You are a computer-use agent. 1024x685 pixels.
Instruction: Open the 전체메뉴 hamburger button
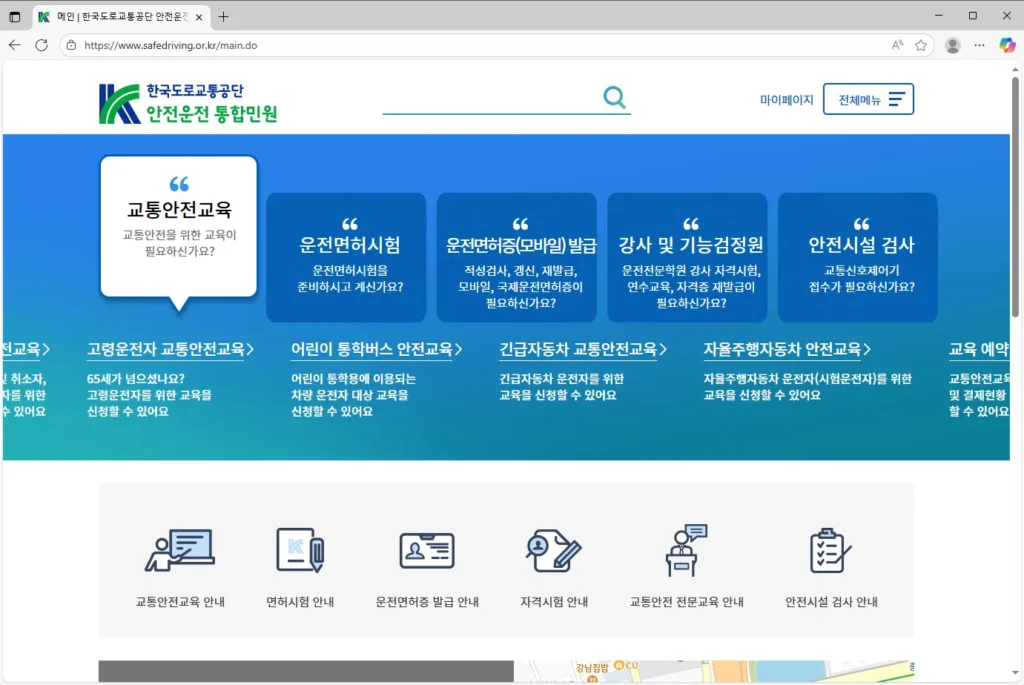click(x=868, y=98)
